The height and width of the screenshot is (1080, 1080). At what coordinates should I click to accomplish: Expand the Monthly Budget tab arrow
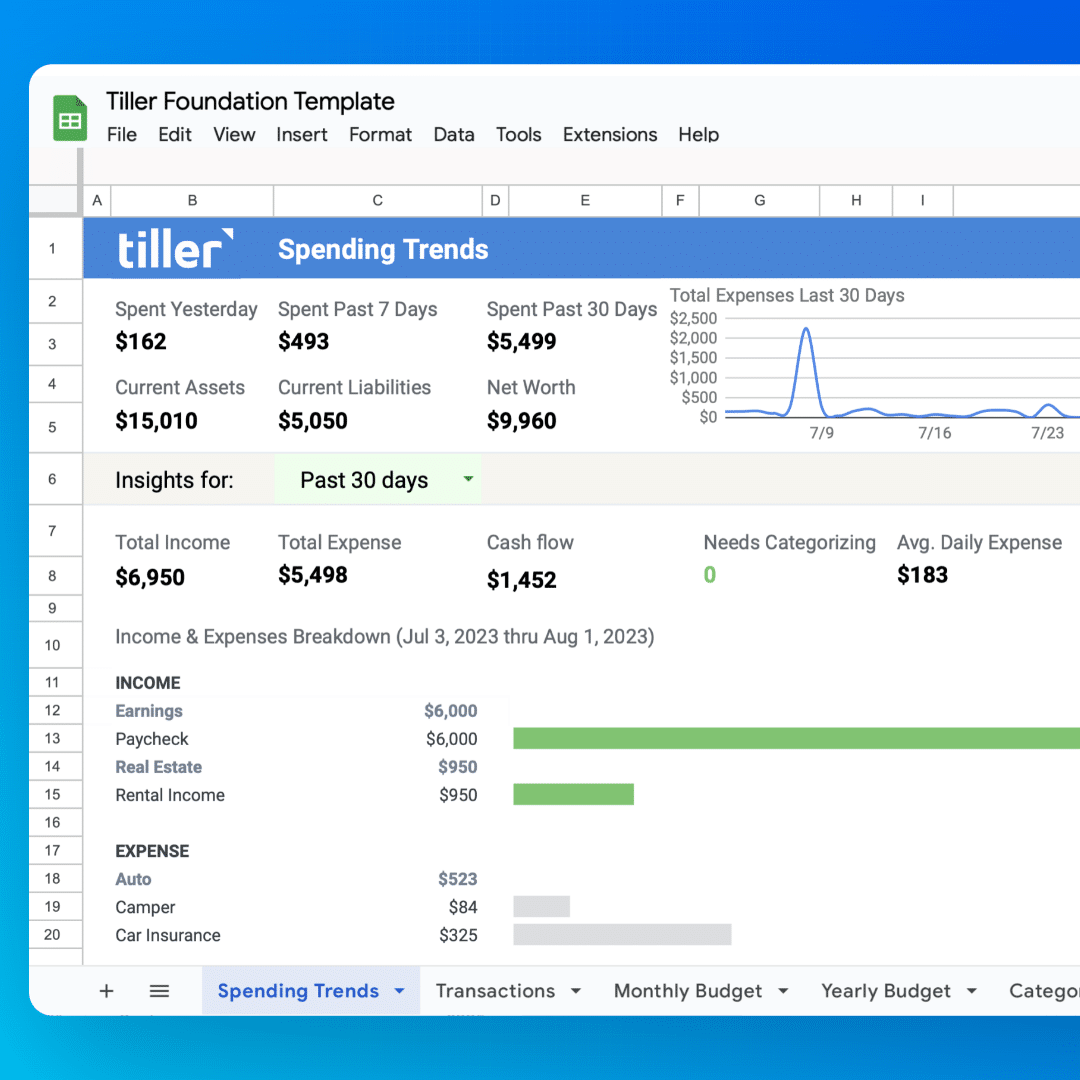coord(783,991)
